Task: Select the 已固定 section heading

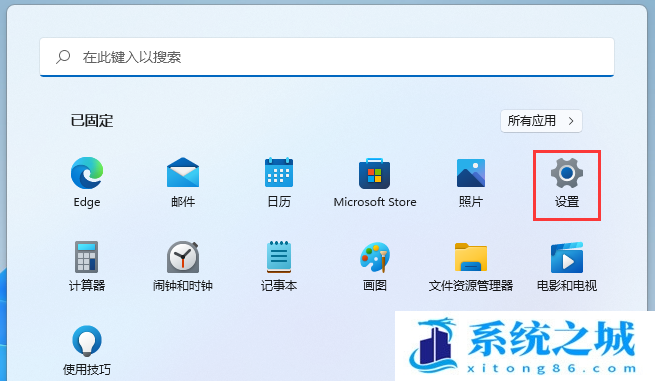Action: [92, 121]
